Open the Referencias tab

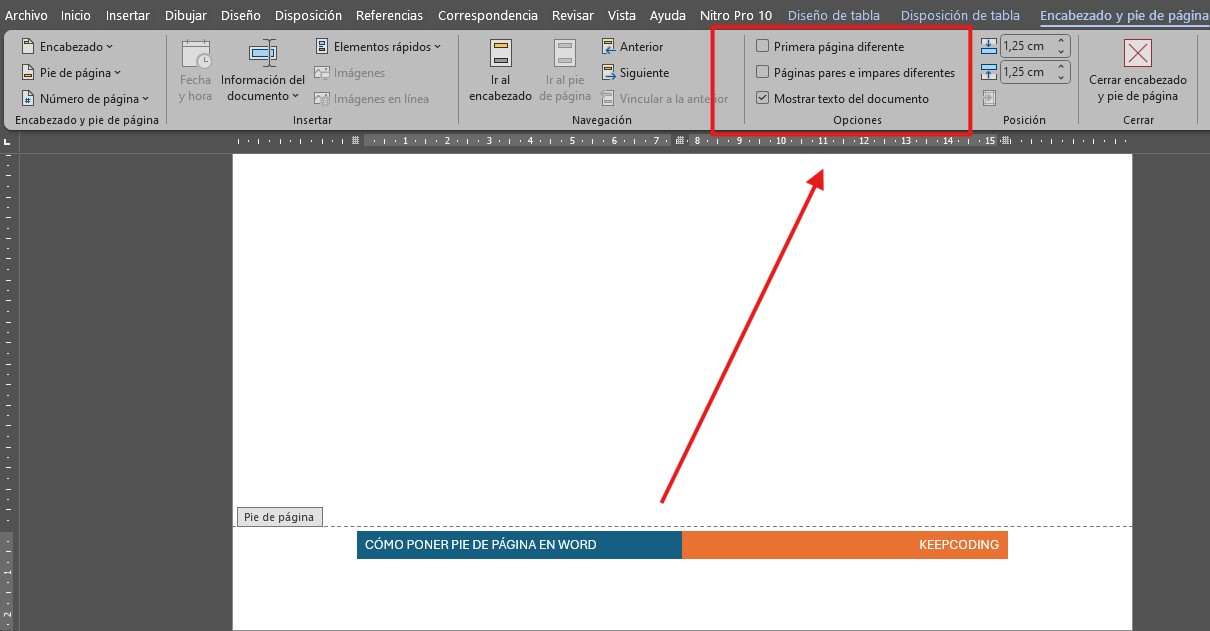point(389,15)
